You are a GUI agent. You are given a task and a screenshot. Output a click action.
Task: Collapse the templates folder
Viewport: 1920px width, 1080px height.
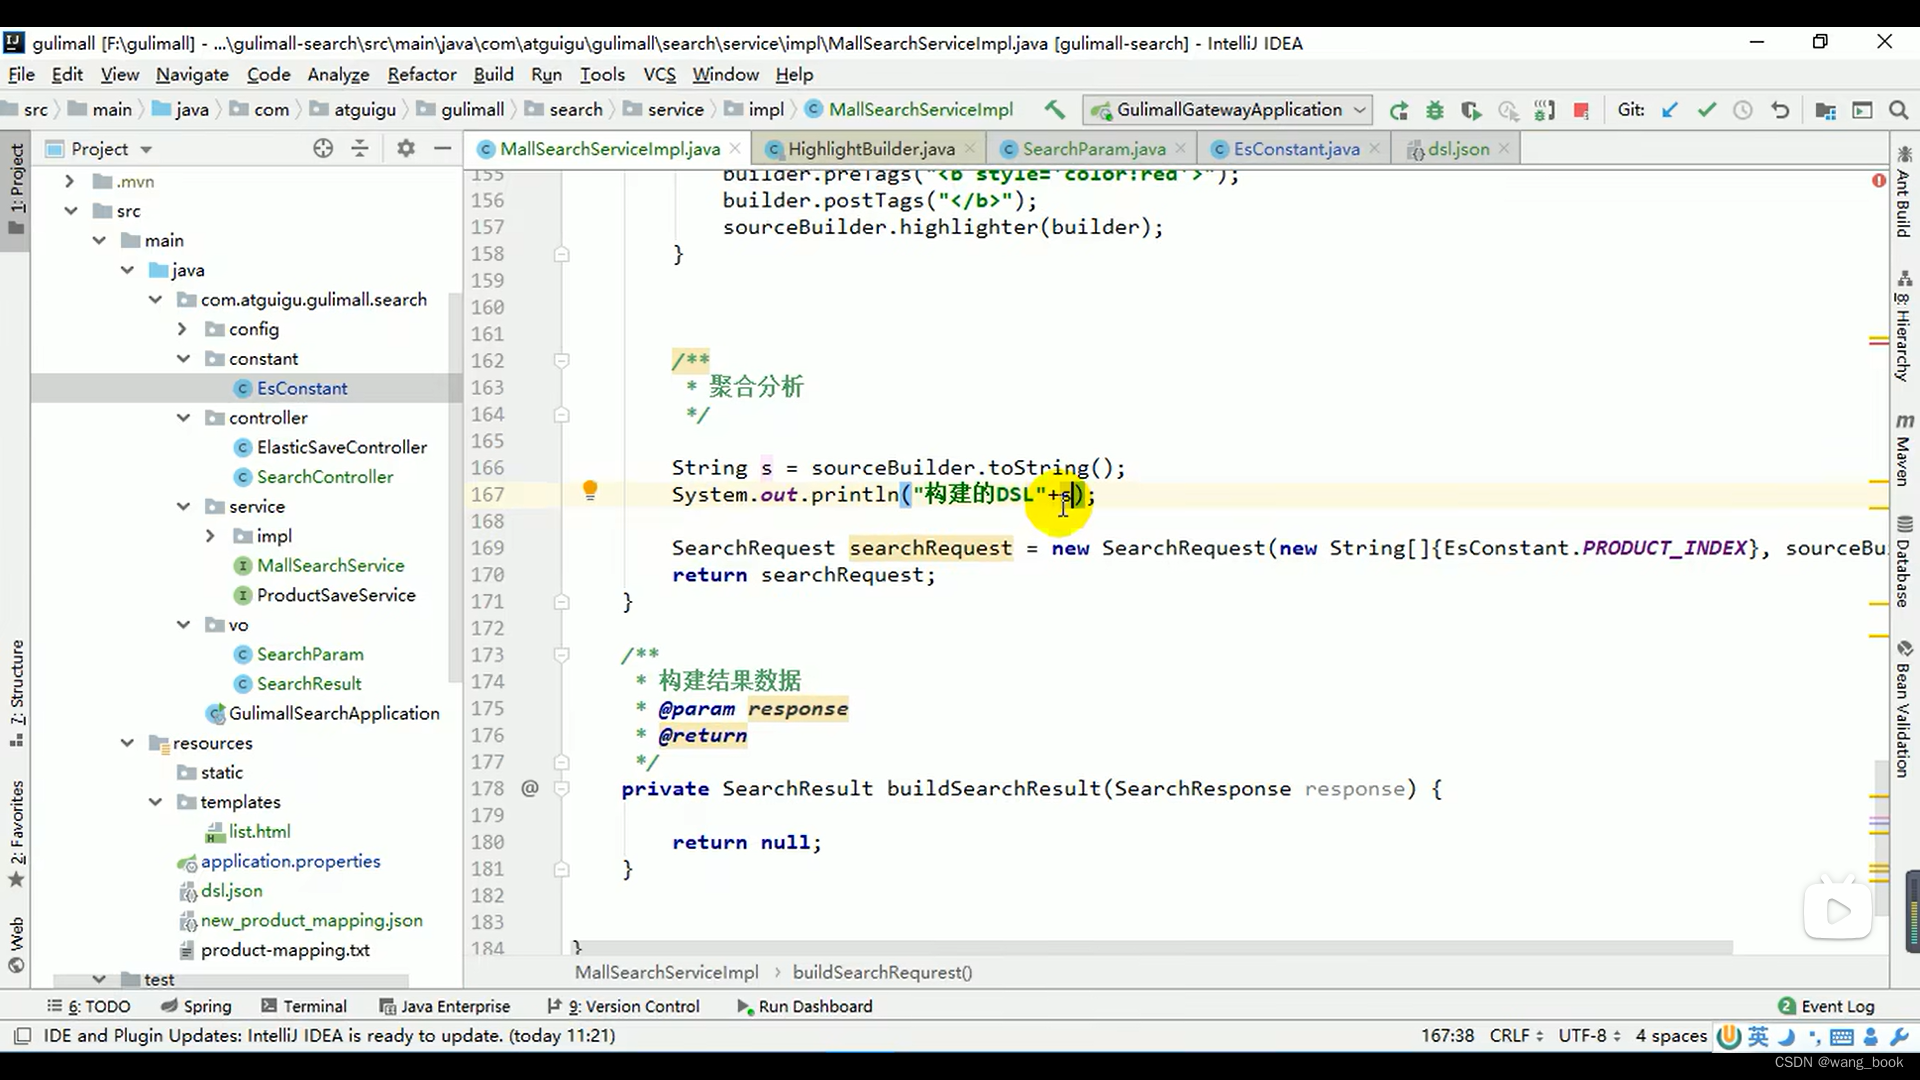coord(155,802)
